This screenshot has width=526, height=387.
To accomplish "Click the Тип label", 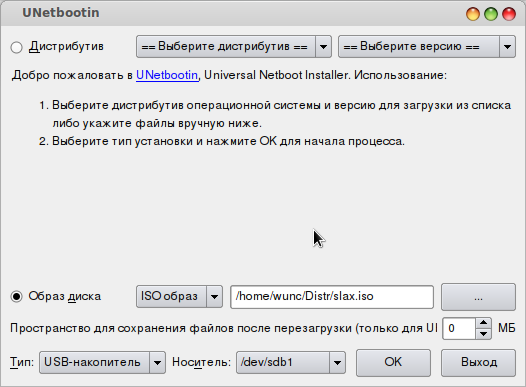I will pyautogui.click(x=22, y=363).
